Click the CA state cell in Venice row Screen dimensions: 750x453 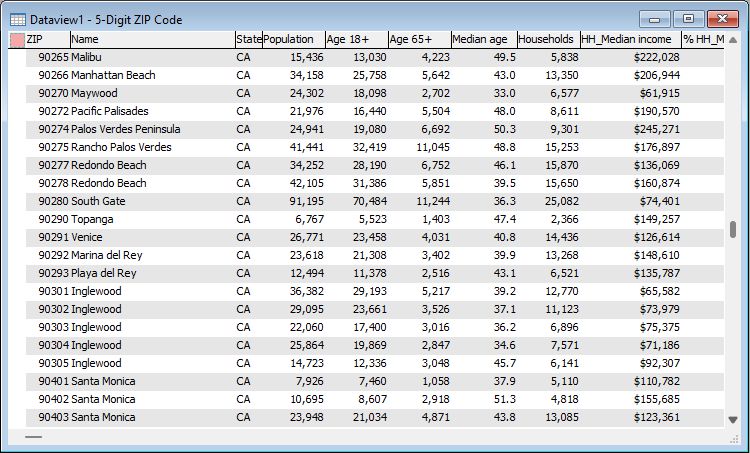[243, 237]
